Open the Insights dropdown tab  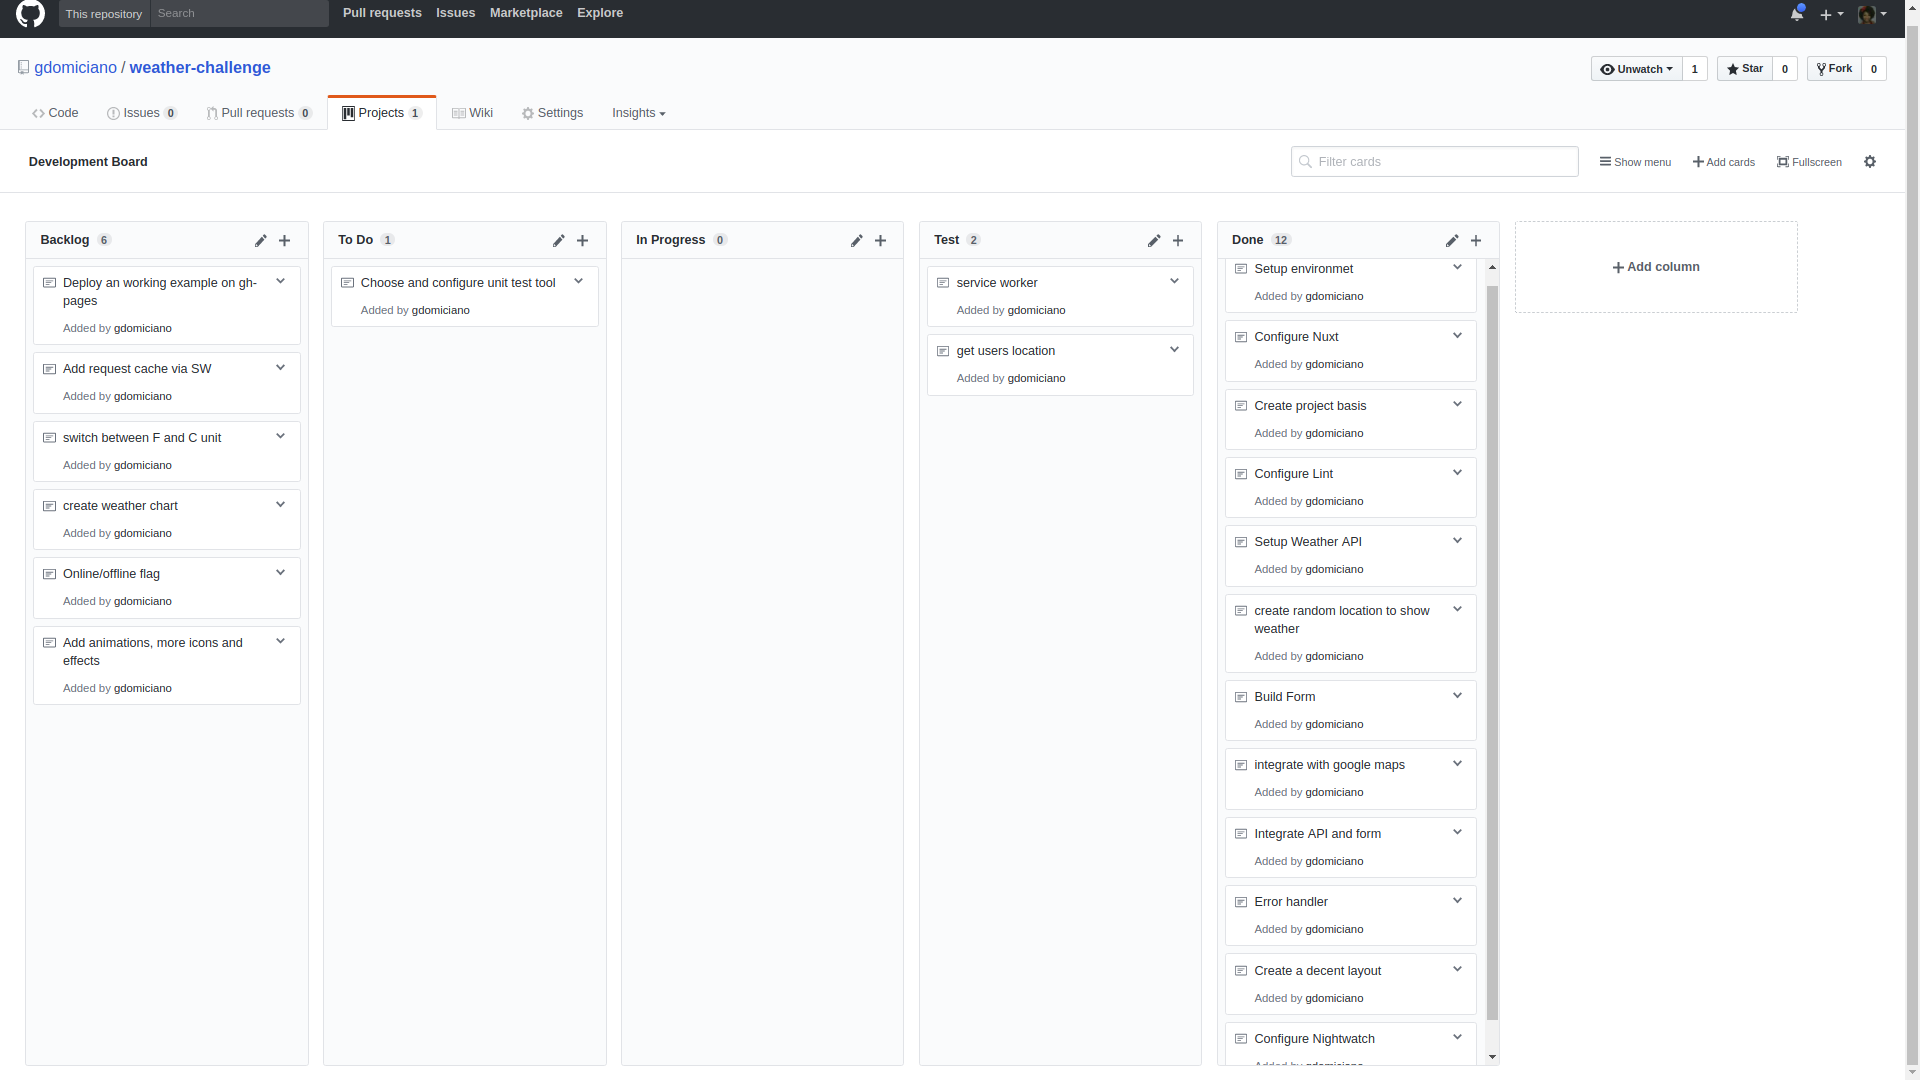[638, 113]
